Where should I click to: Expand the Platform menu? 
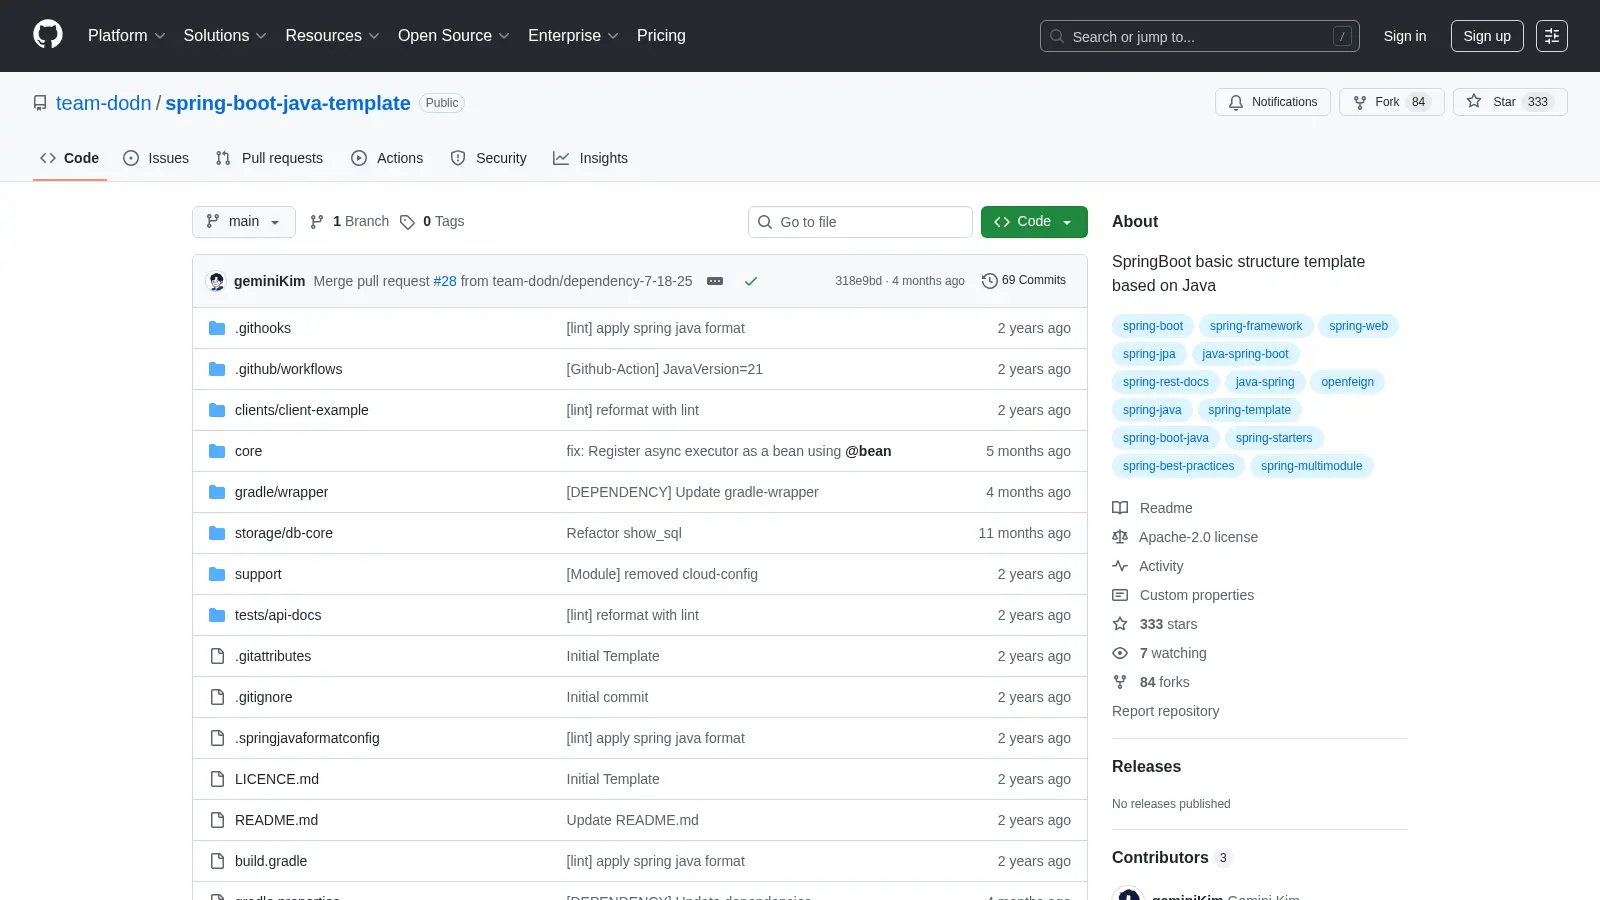(127, 36)
